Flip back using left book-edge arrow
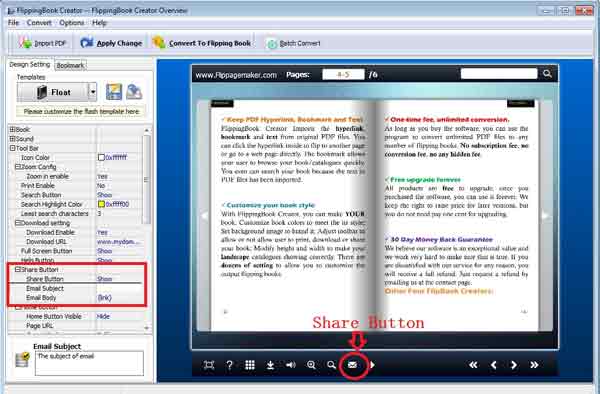This screenshot has width=600, height=394. (204, 215)
